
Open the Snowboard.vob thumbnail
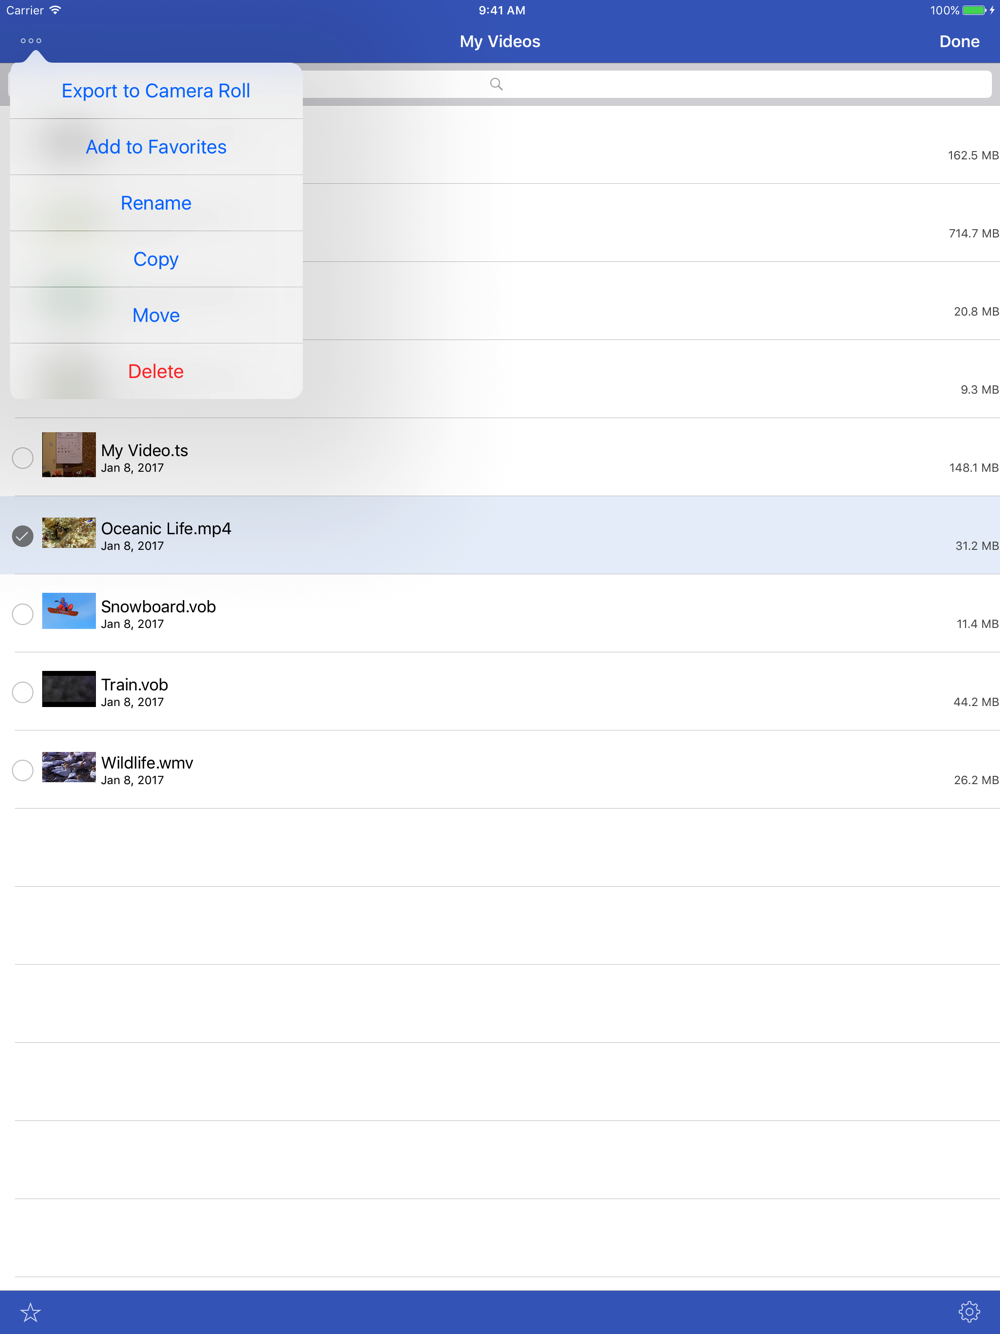tap(69, 611)
